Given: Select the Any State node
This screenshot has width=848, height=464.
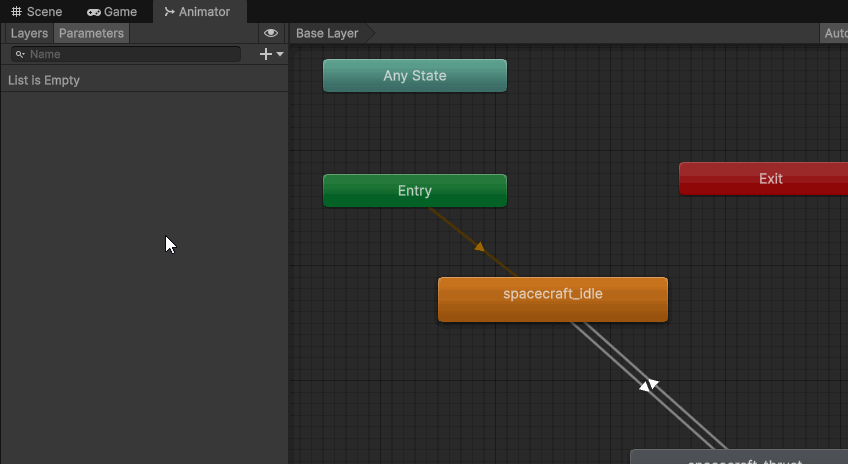Looking at the screenshot, I should [415, 76].
